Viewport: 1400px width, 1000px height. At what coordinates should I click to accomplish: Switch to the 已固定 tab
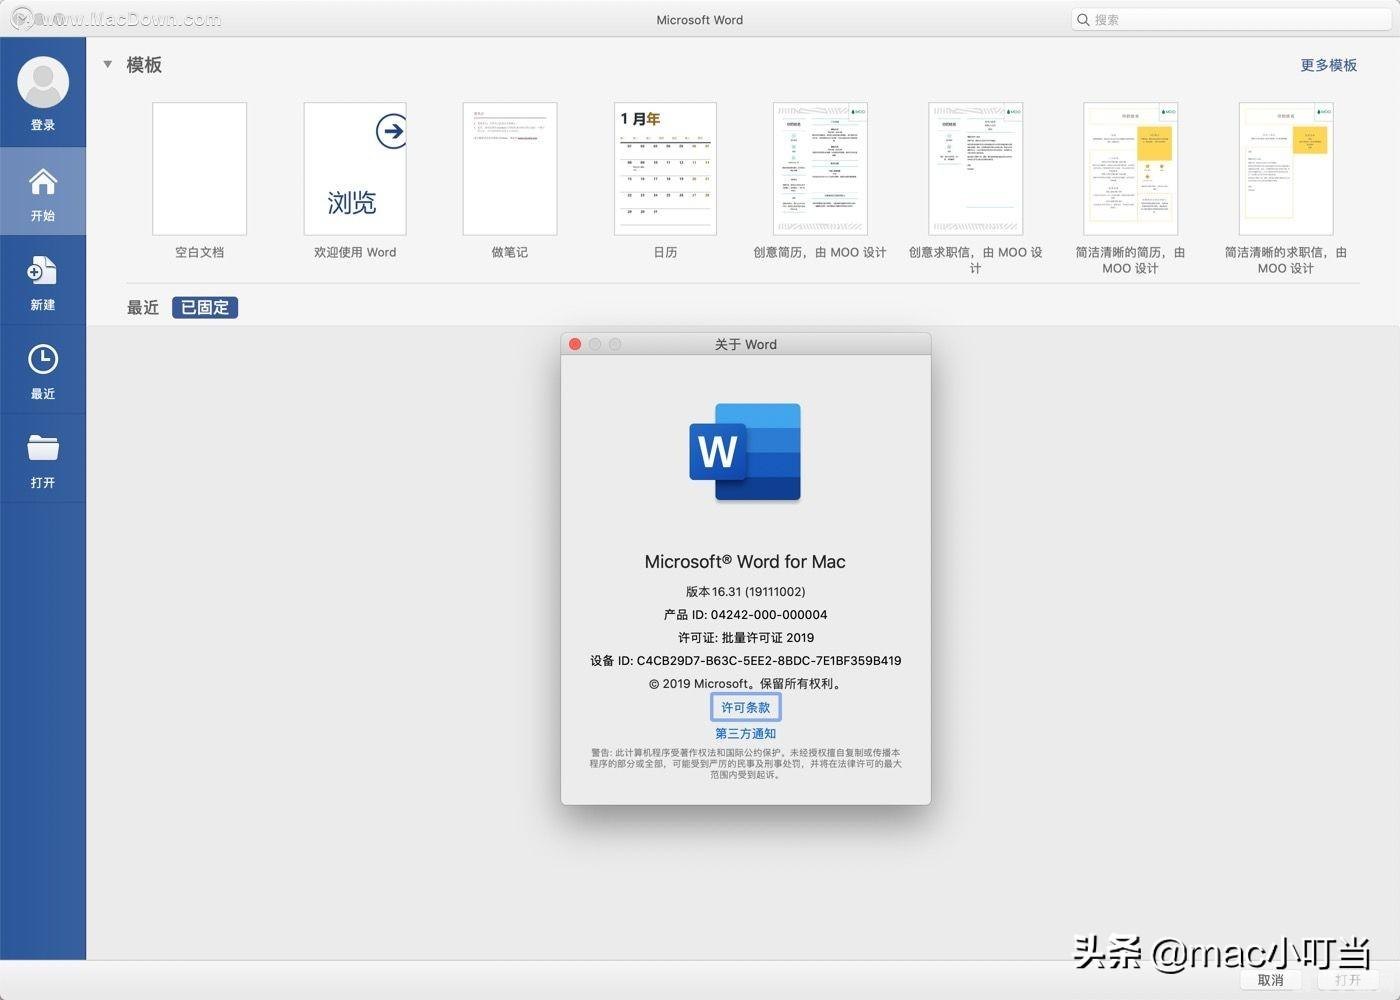tap(204, 307)
